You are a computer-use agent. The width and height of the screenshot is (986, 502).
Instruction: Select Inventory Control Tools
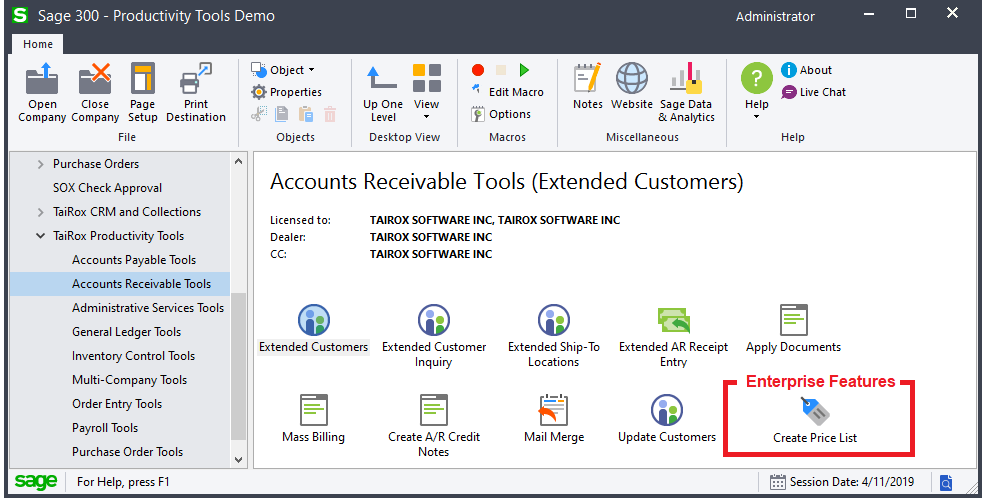[133, 355]
